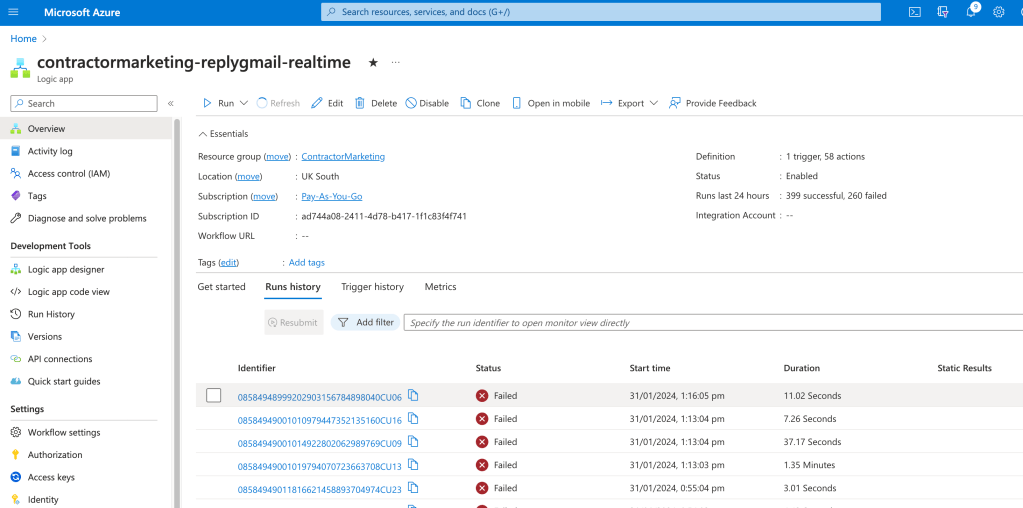Click the Failed status icon for run CU06
Viewport: 1023px width, 508px height.
482,395
